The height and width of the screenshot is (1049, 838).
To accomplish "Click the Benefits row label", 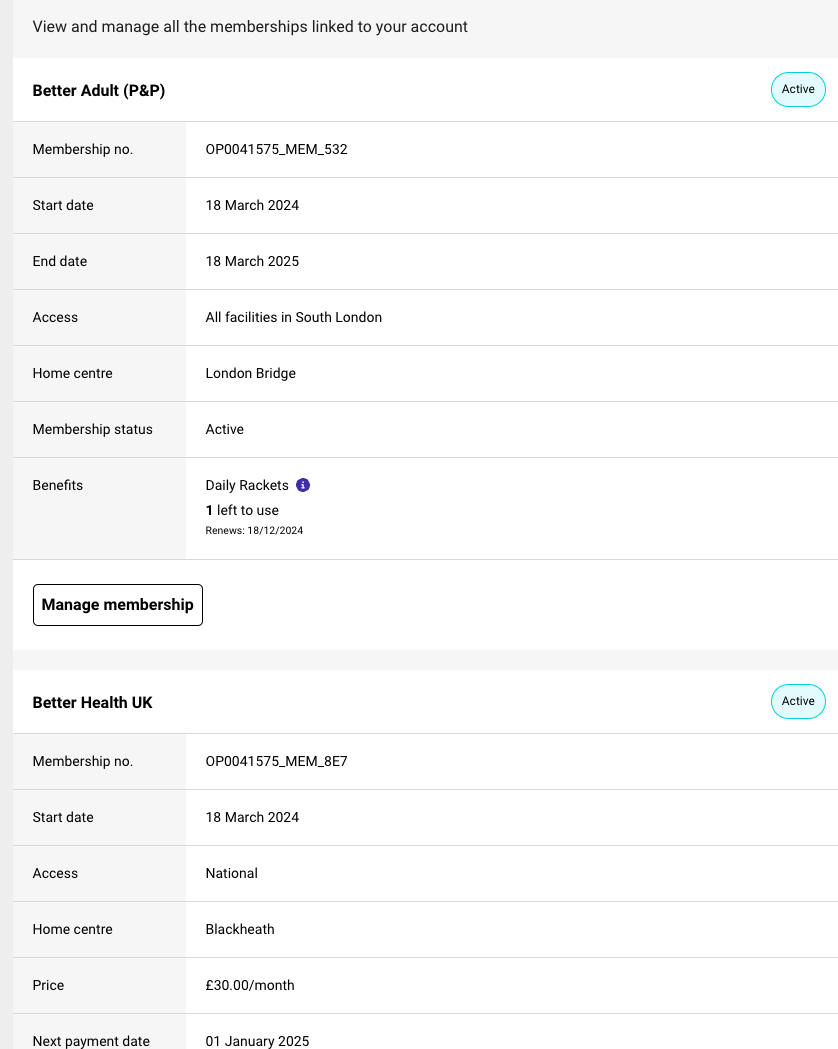I will pyautogui.click(x=58, y=485).
